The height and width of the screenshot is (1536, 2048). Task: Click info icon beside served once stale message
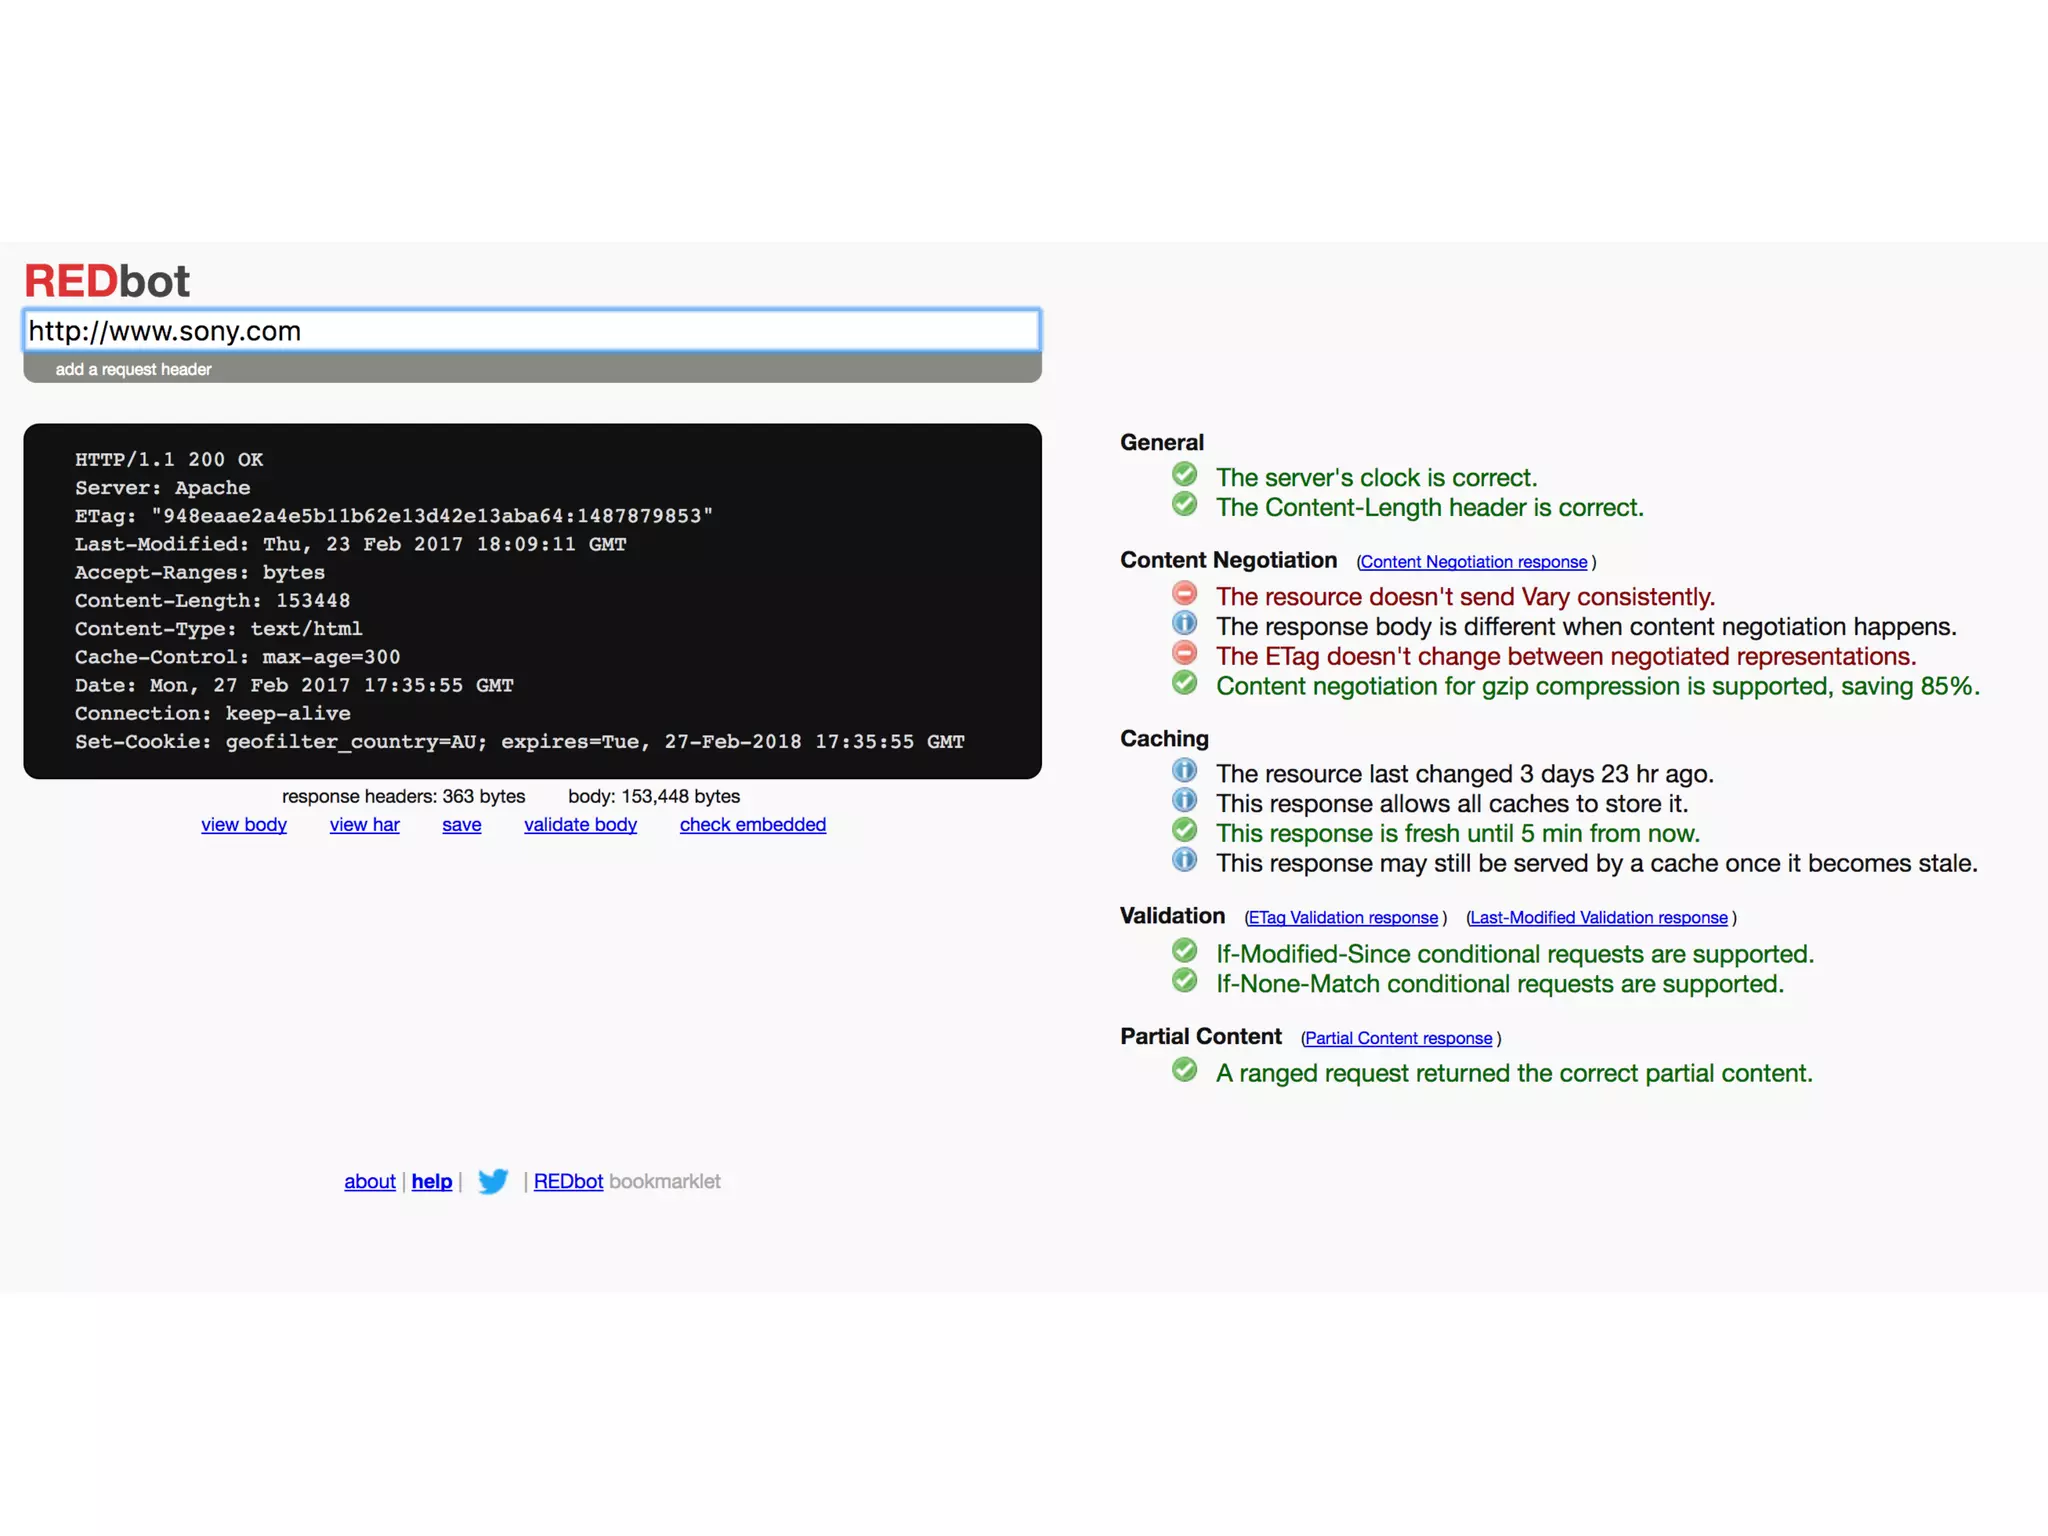tap(1184, 861)
